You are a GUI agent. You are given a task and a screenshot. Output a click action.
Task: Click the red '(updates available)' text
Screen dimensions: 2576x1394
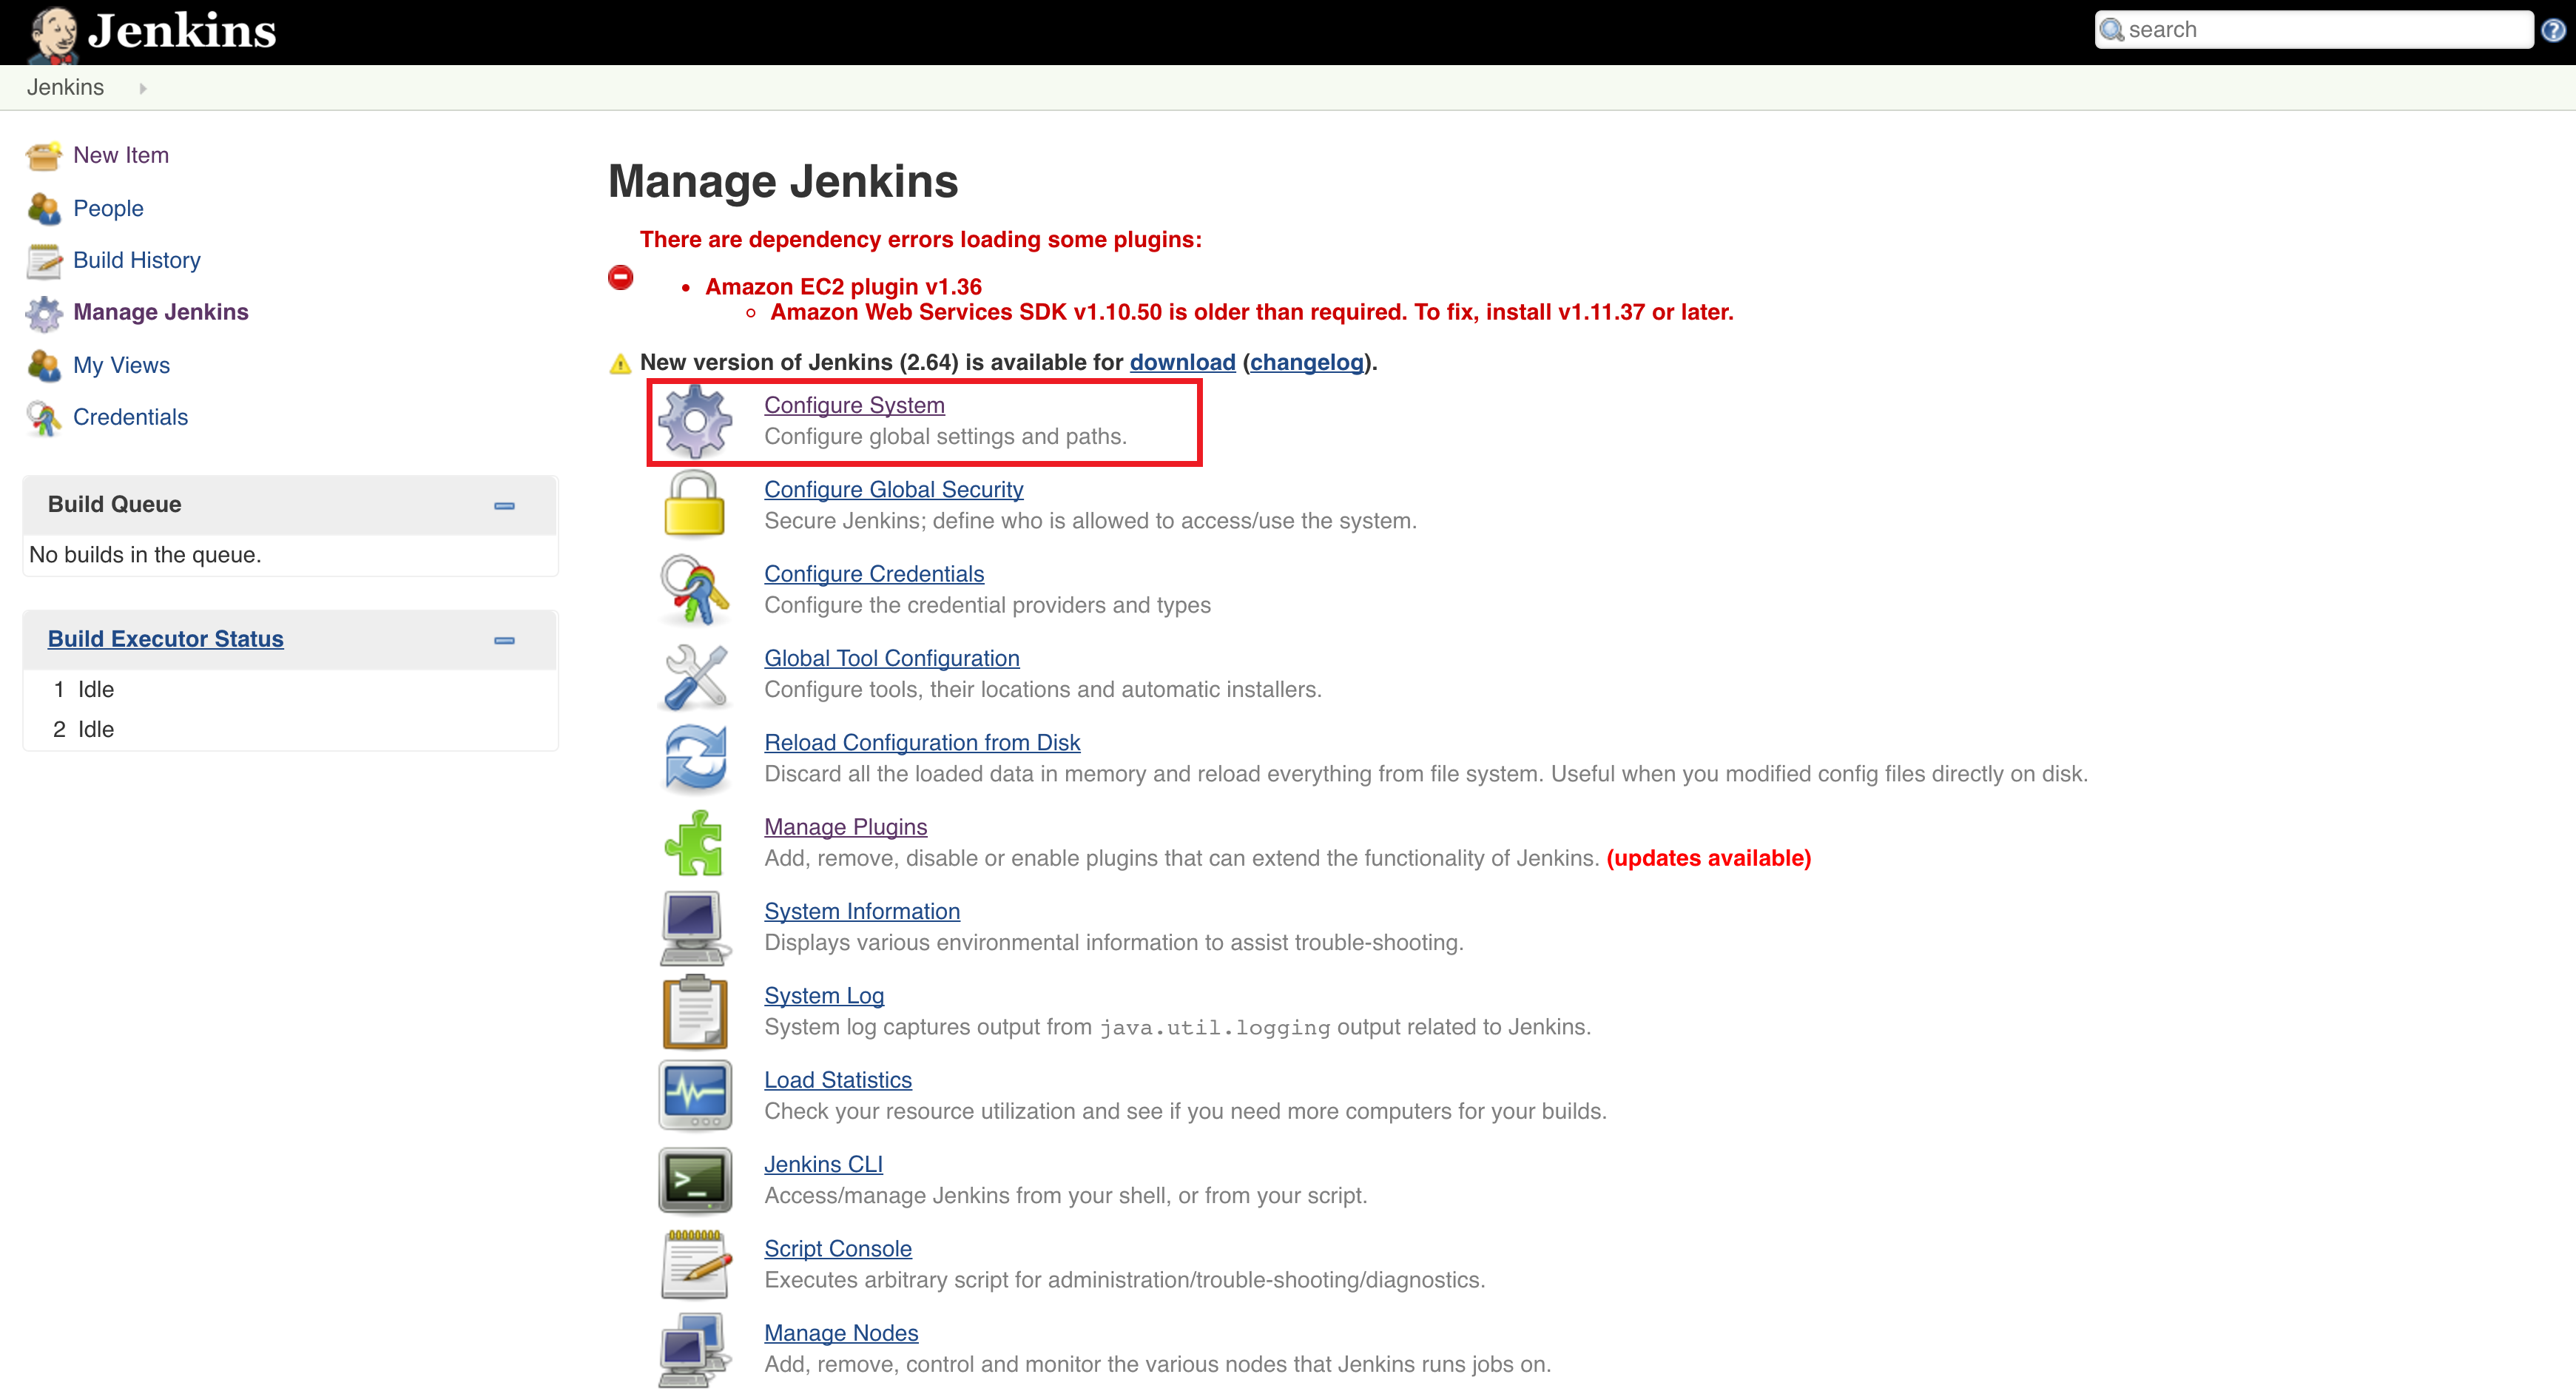[x=1709, y=858]
